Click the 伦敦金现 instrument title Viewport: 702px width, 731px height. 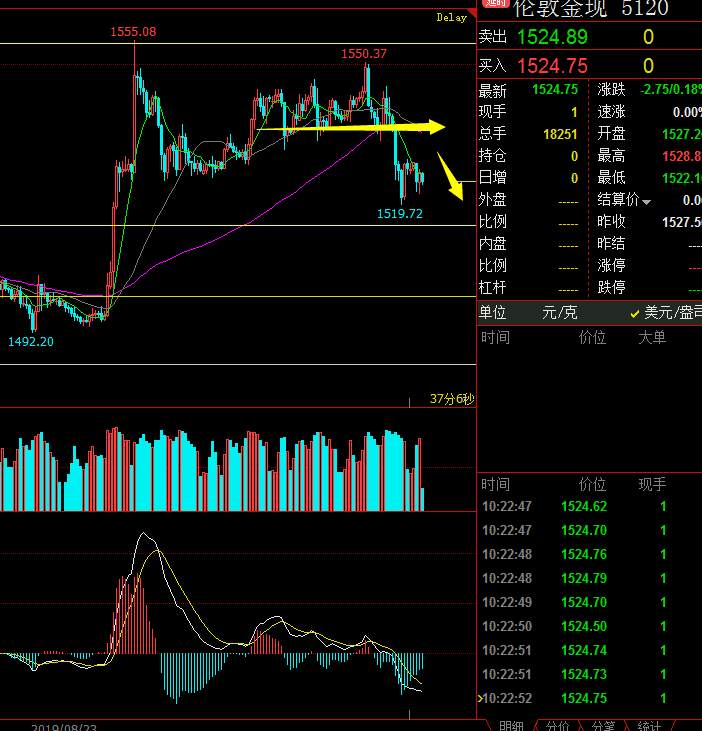(560, 8)
